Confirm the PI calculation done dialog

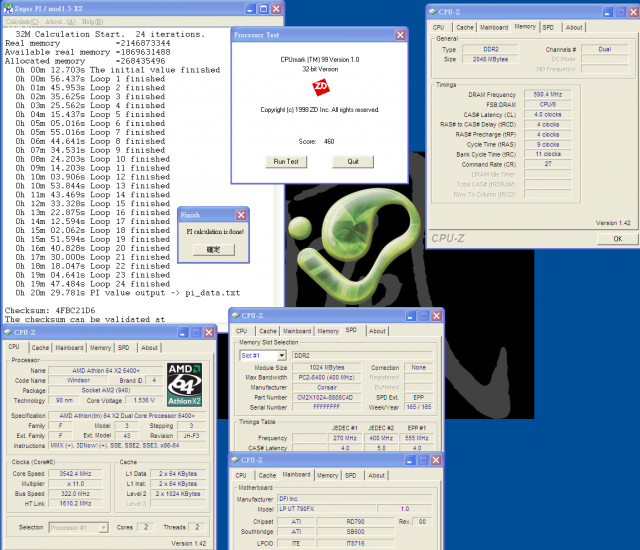click(x=213, y=250)
